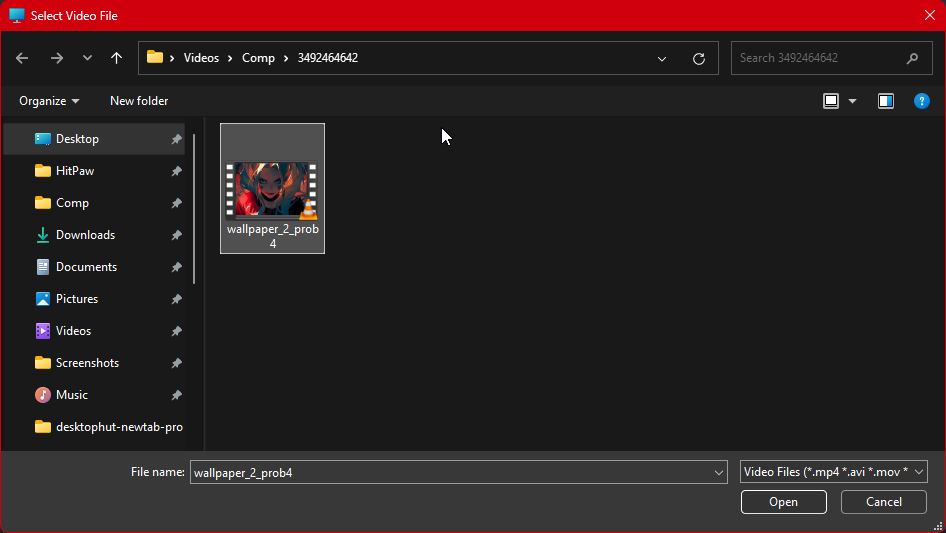This screenshot has width=946, height=533.
Task: Expand the file name suggestions dropdown
Action: click(718, 472)
